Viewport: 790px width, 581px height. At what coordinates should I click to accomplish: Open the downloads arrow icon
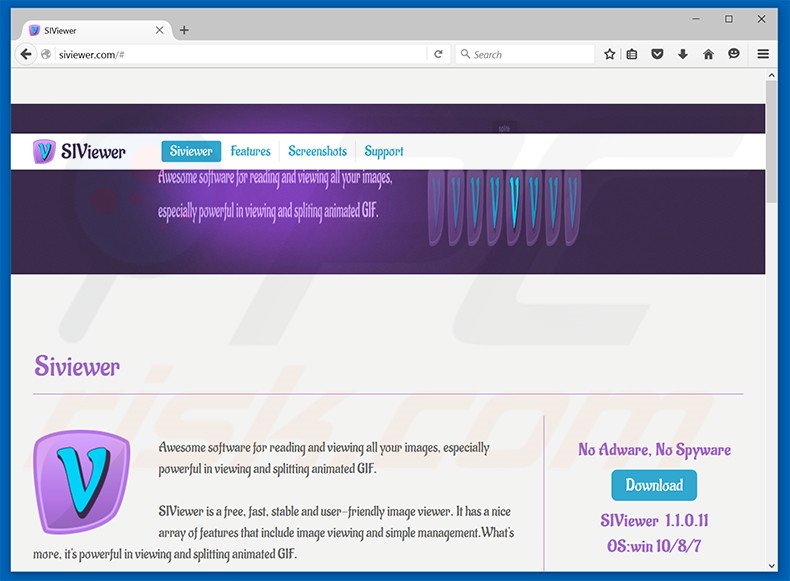[683, 54]
